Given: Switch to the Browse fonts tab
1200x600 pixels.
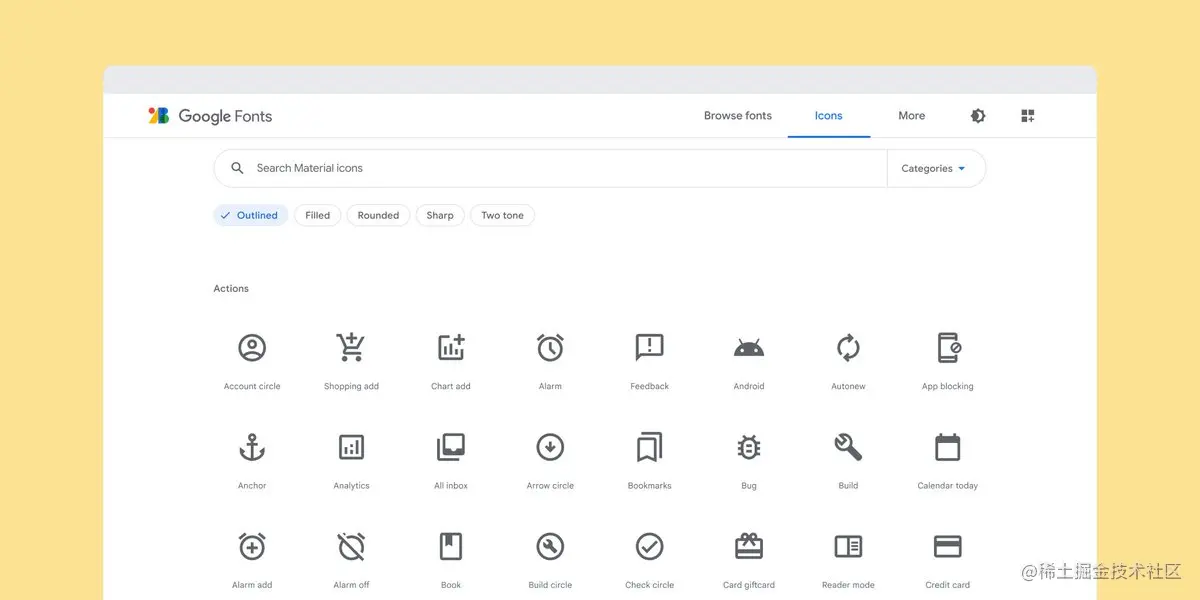Looking at the screenshot, I should tap(737, 115).
